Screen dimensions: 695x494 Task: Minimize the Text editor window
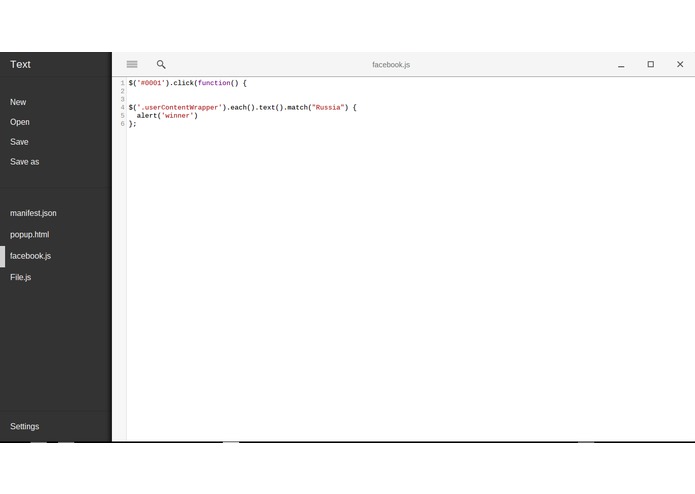[621, 65]
